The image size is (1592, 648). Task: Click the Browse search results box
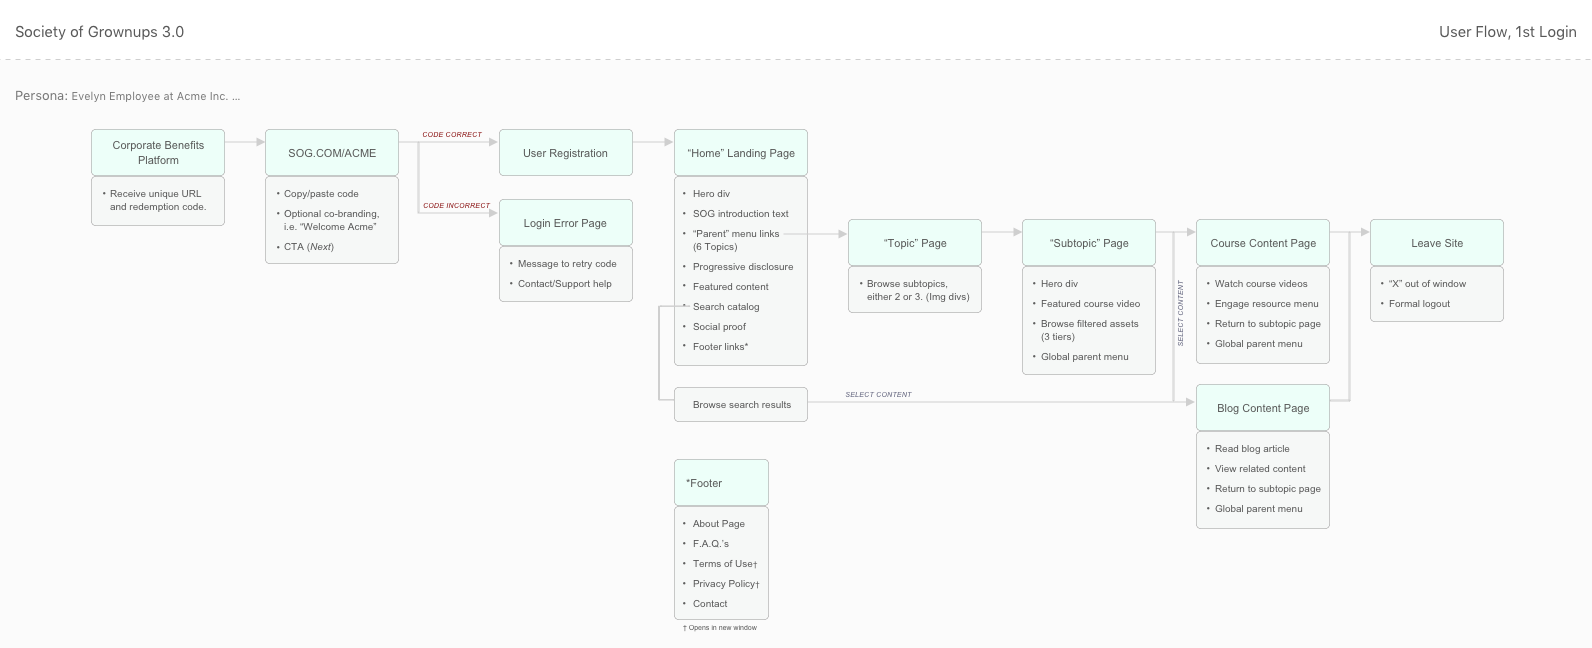coord(741,405)
